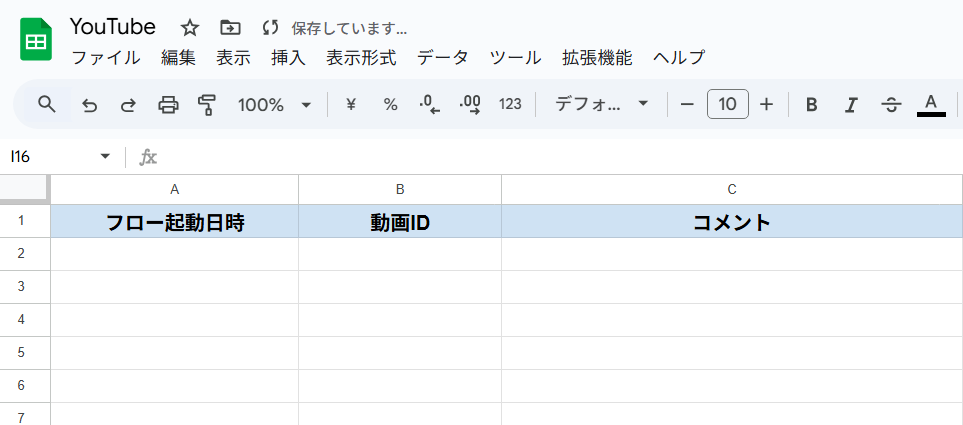Screen dimensions: 963x425
Task: Open the ツール menu
Action: [515, 58]
